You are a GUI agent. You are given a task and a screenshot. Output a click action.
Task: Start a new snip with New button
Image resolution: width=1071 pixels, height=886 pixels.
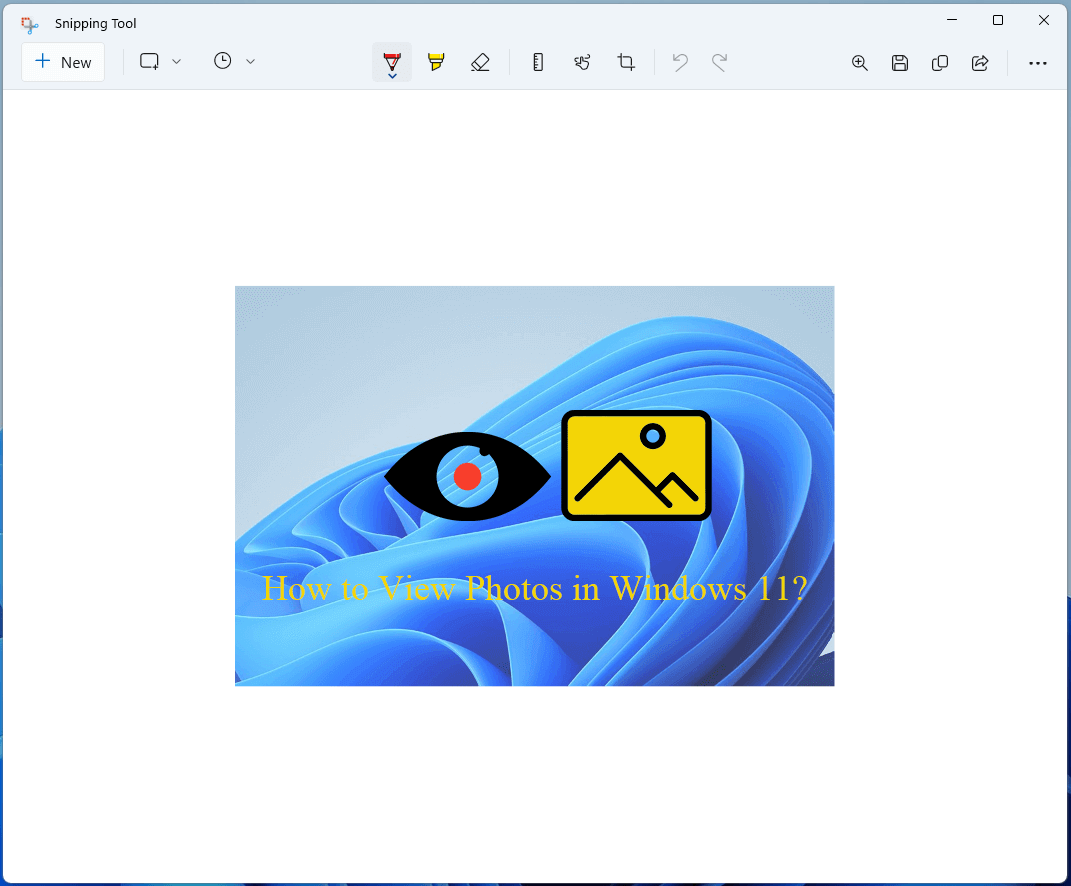(63, 62)
